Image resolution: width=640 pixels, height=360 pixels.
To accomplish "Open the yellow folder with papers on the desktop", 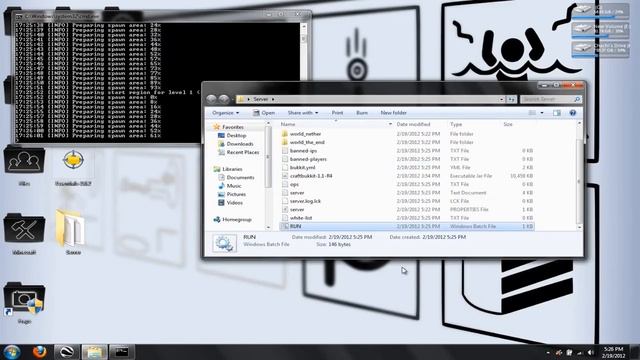I will 71,228.
